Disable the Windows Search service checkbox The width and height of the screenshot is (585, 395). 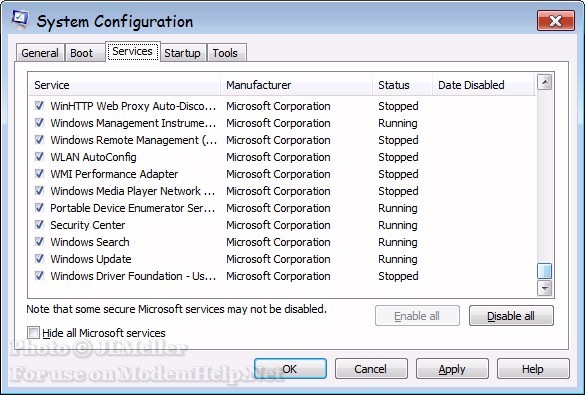pos(39,242)
